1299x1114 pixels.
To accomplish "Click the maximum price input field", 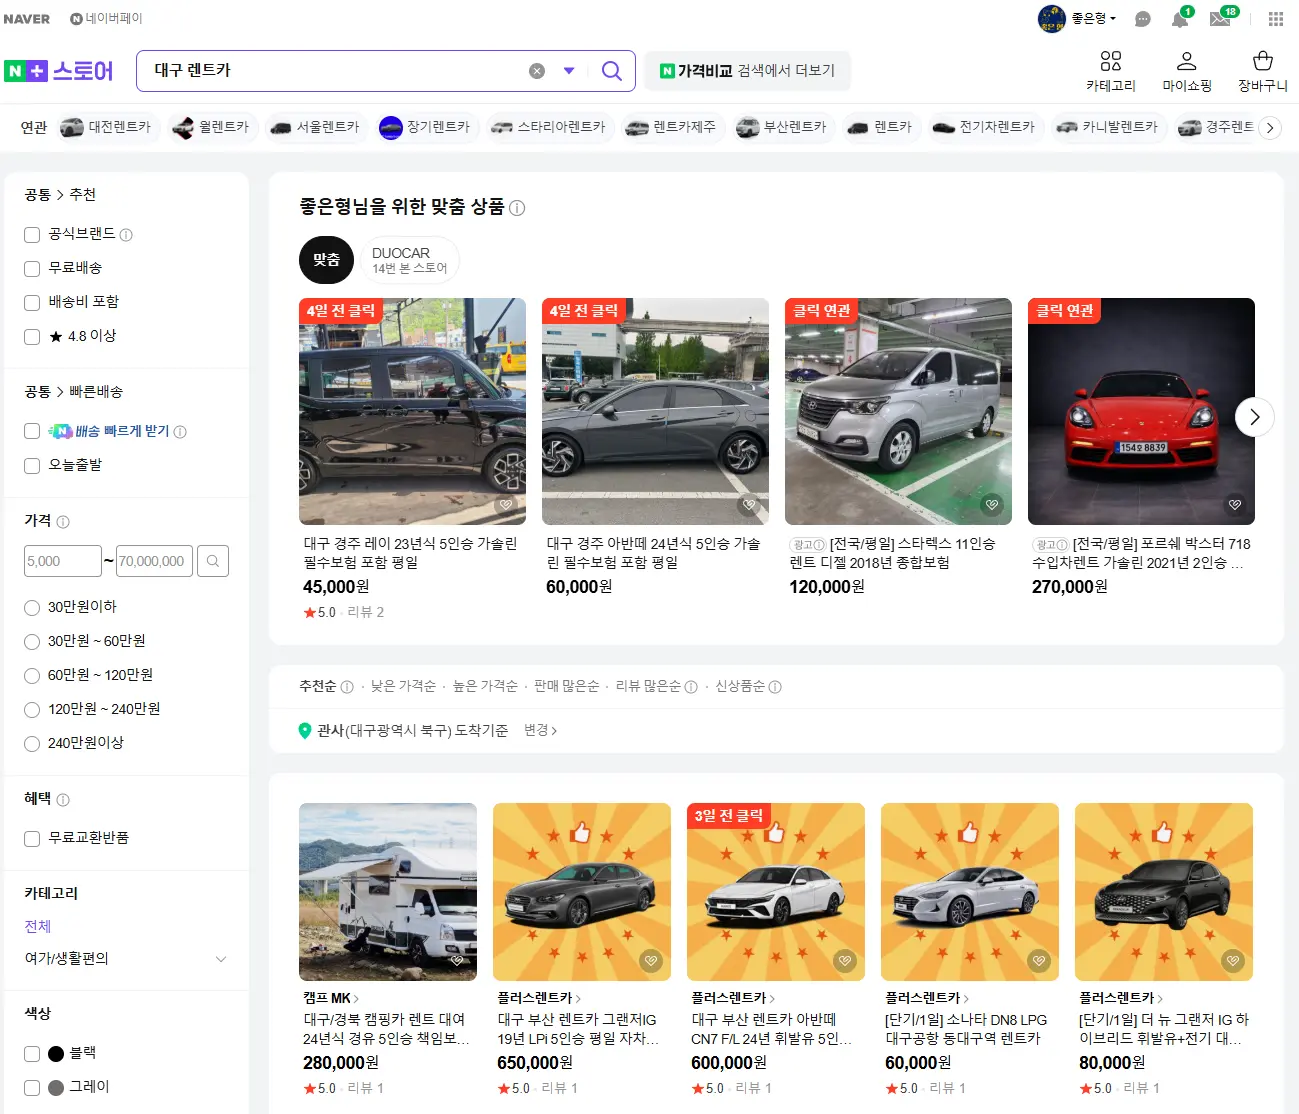I will coord(154,561).
